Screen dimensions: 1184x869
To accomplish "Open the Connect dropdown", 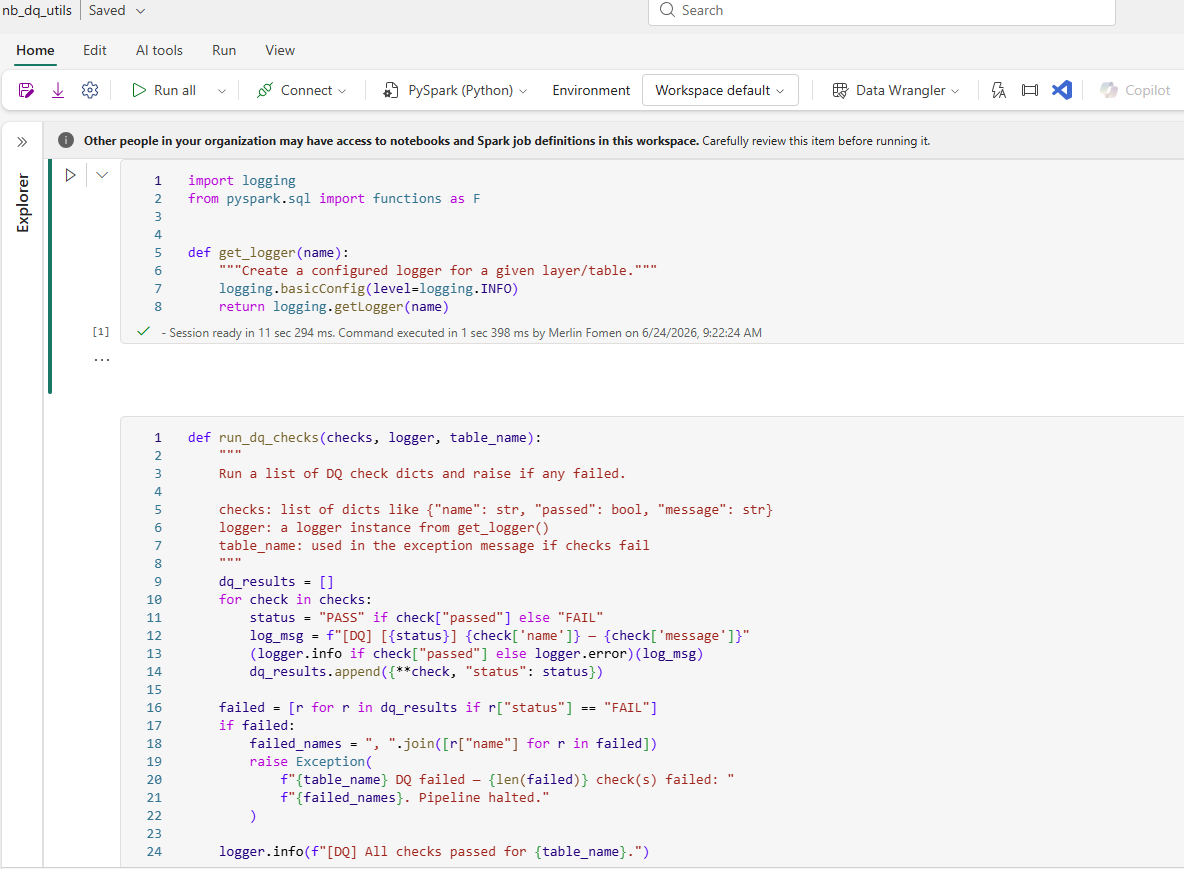I will coord(301,91).
